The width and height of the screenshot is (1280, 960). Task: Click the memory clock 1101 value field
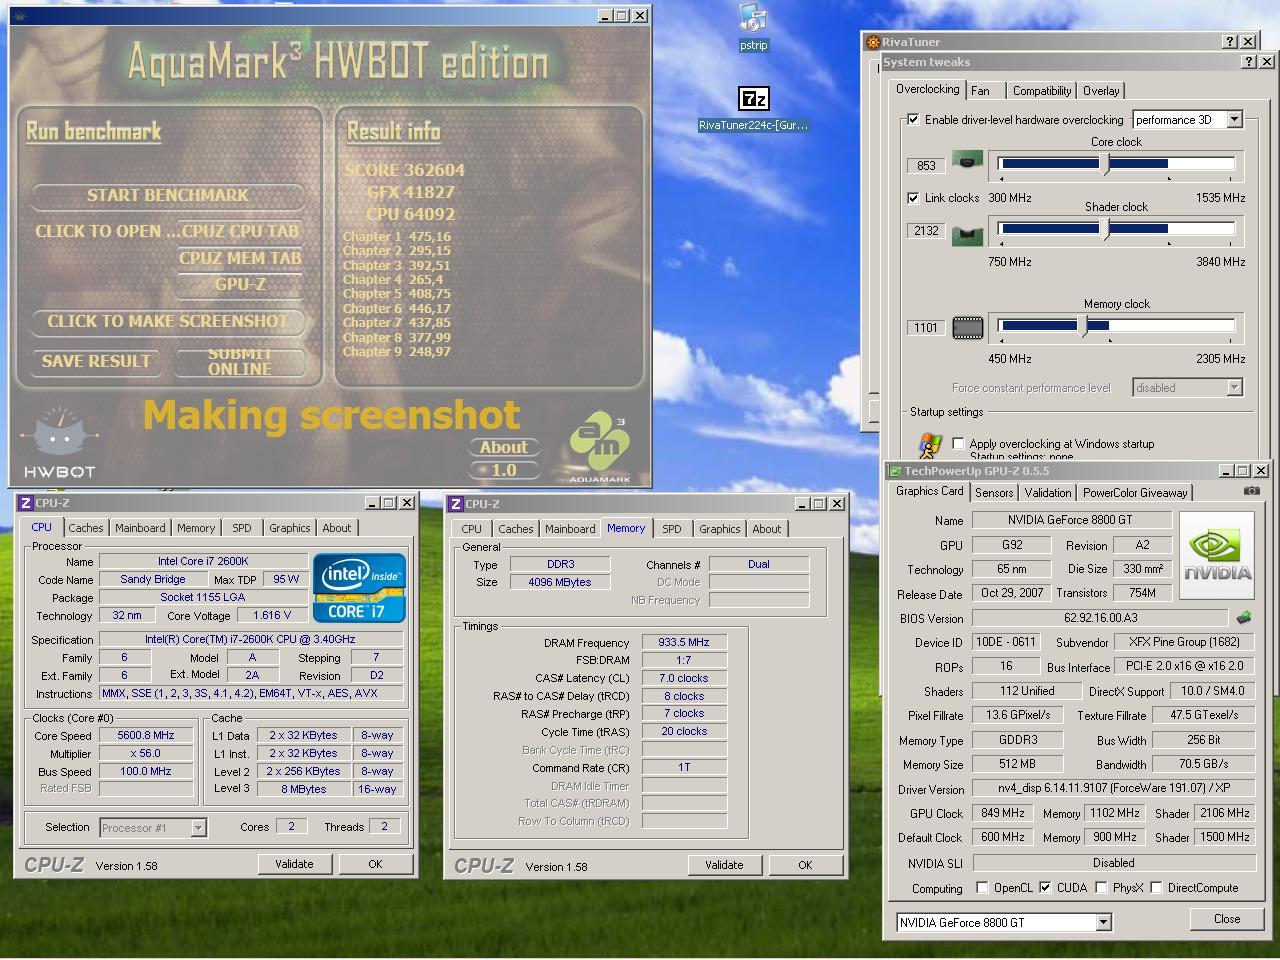(x=926, y=328)
